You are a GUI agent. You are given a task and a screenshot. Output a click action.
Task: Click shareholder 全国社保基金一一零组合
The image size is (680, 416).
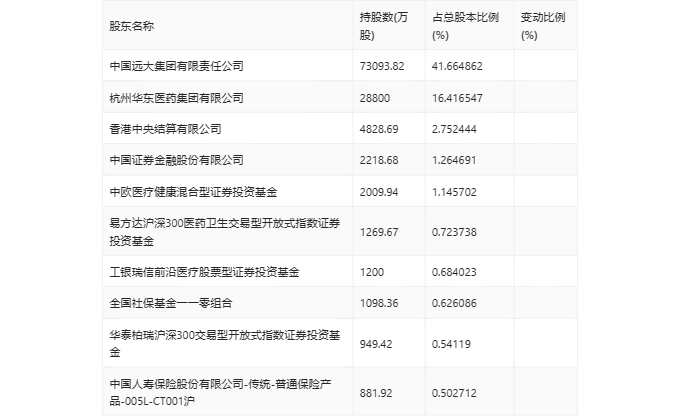tap(171, 303)
